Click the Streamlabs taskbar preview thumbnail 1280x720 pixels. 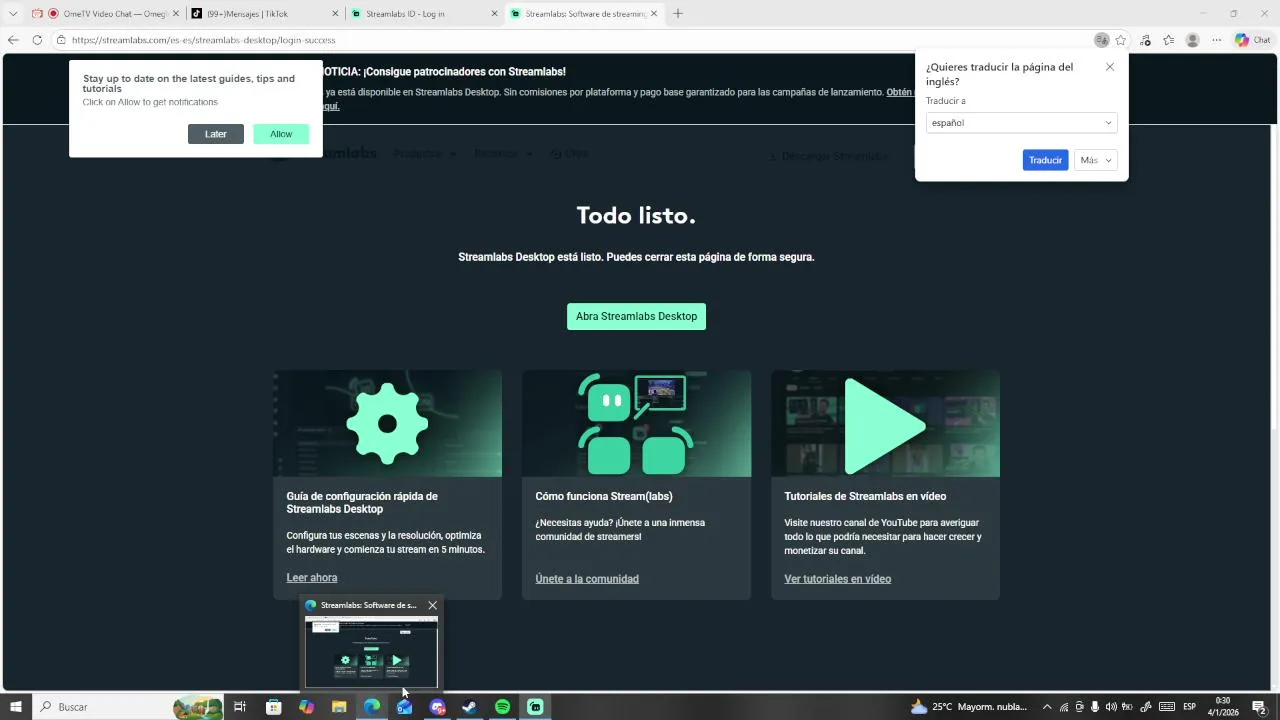coord(371,652)
